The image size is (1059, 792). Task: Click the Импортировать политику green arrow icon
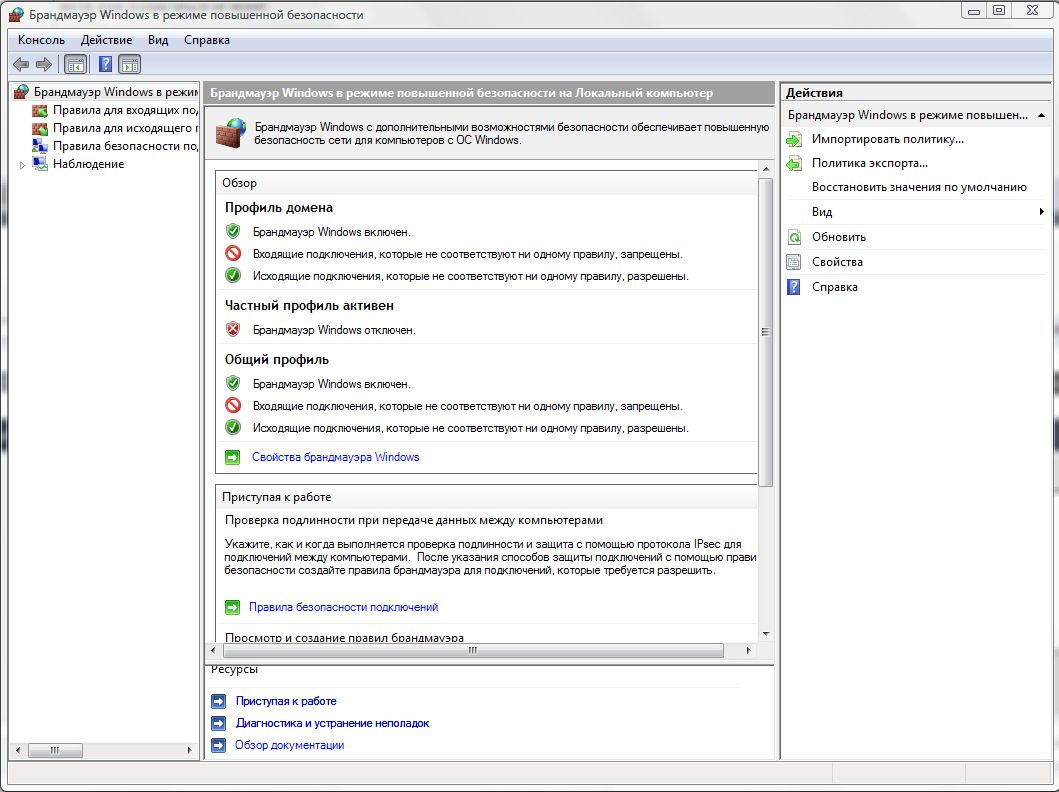(x=794, y=139)
